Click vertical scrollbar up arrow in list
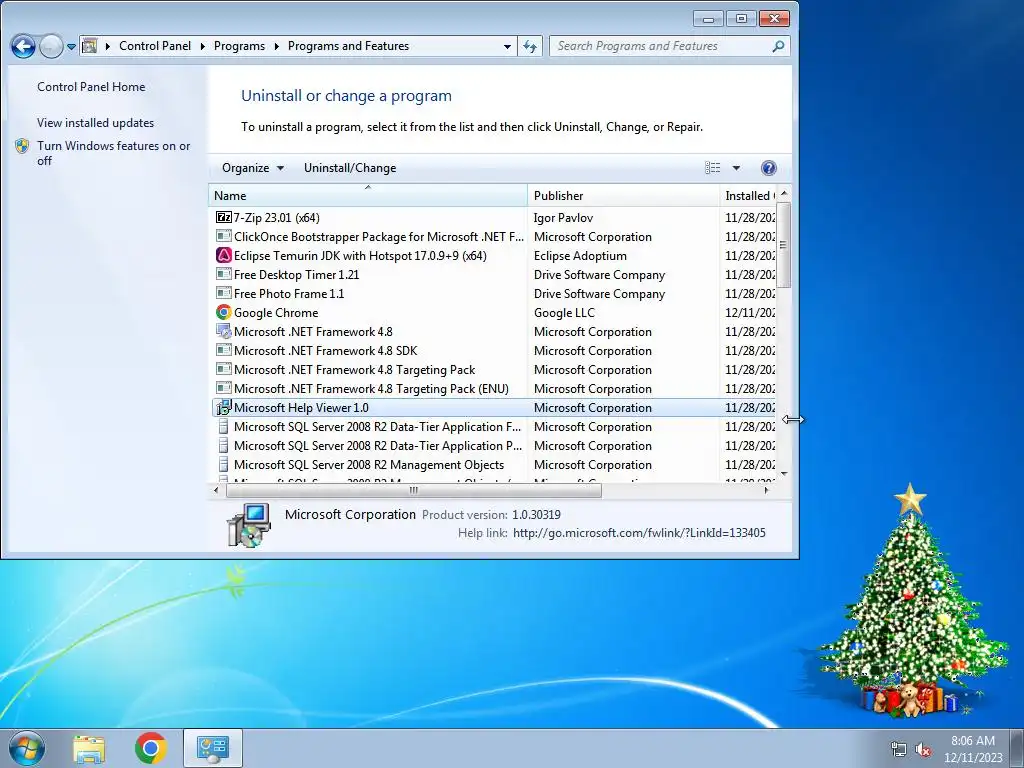1024x768 pixels. (x=784, y=193)
